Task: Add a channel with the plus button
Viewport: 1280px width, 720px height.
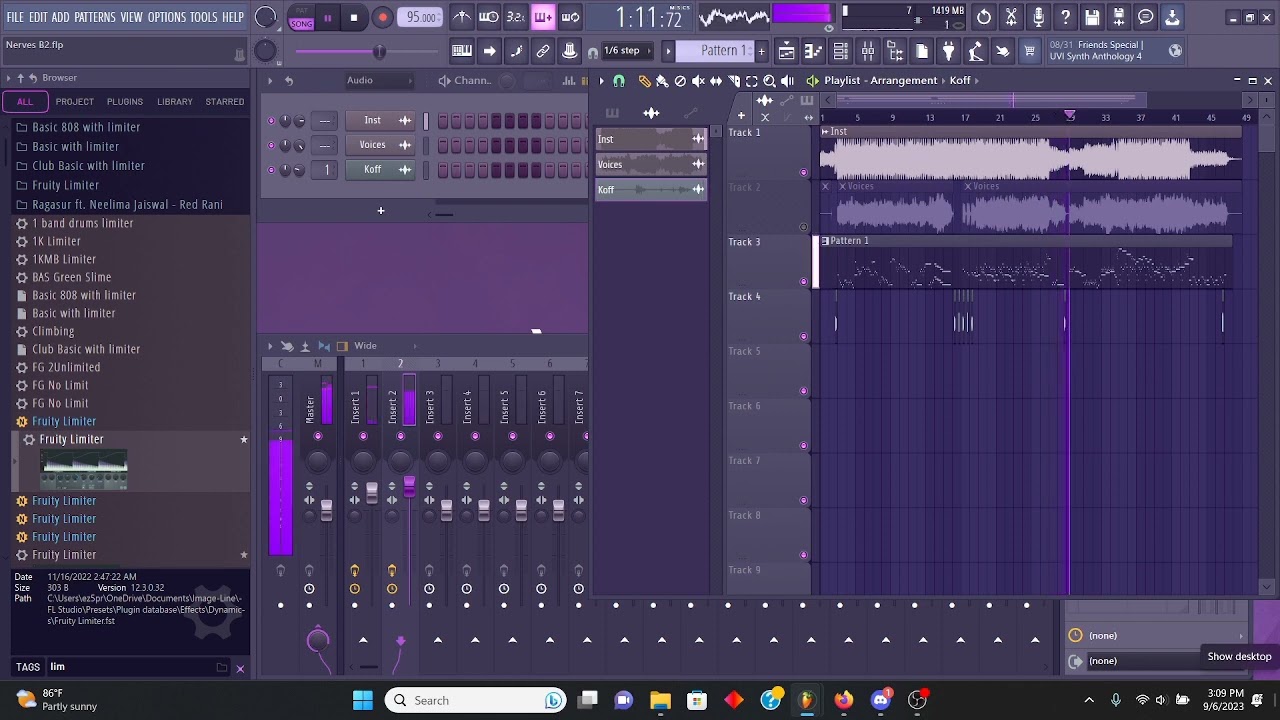Action: pos(380,211)
